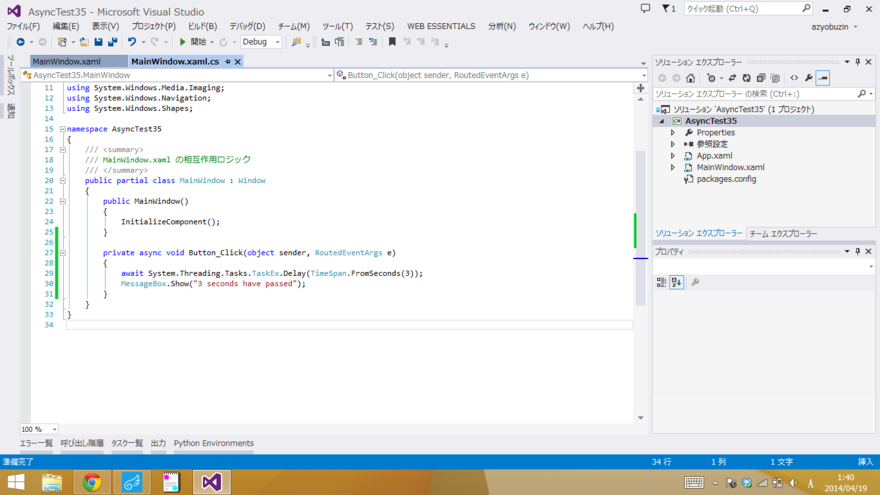The width and height of the screenshot is (880, 495).
Task: Click the Open File folder icon
Action: tap(84, 42)
